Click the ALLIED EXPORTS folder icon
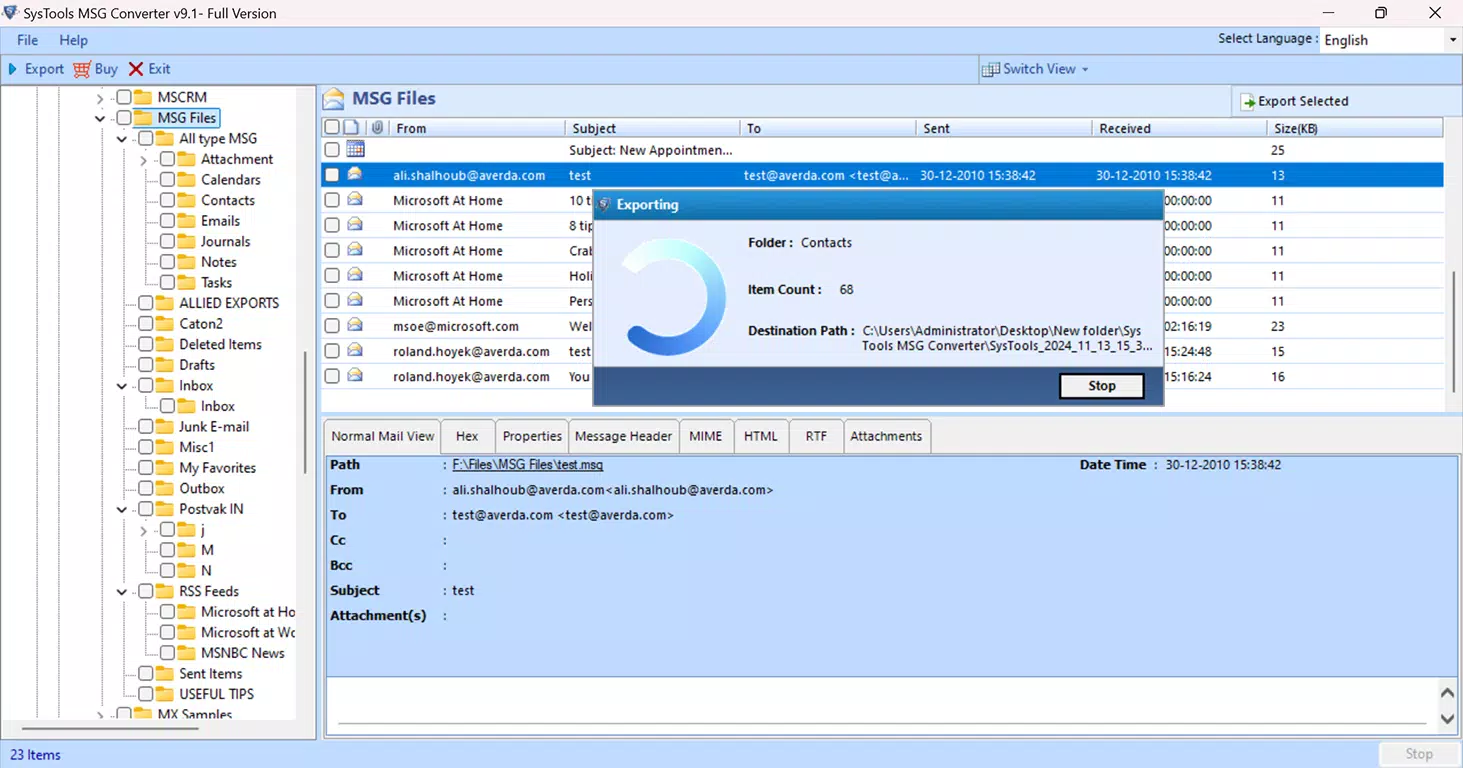The width and height of the screenshot is (1463, 768). click(165, 303)
